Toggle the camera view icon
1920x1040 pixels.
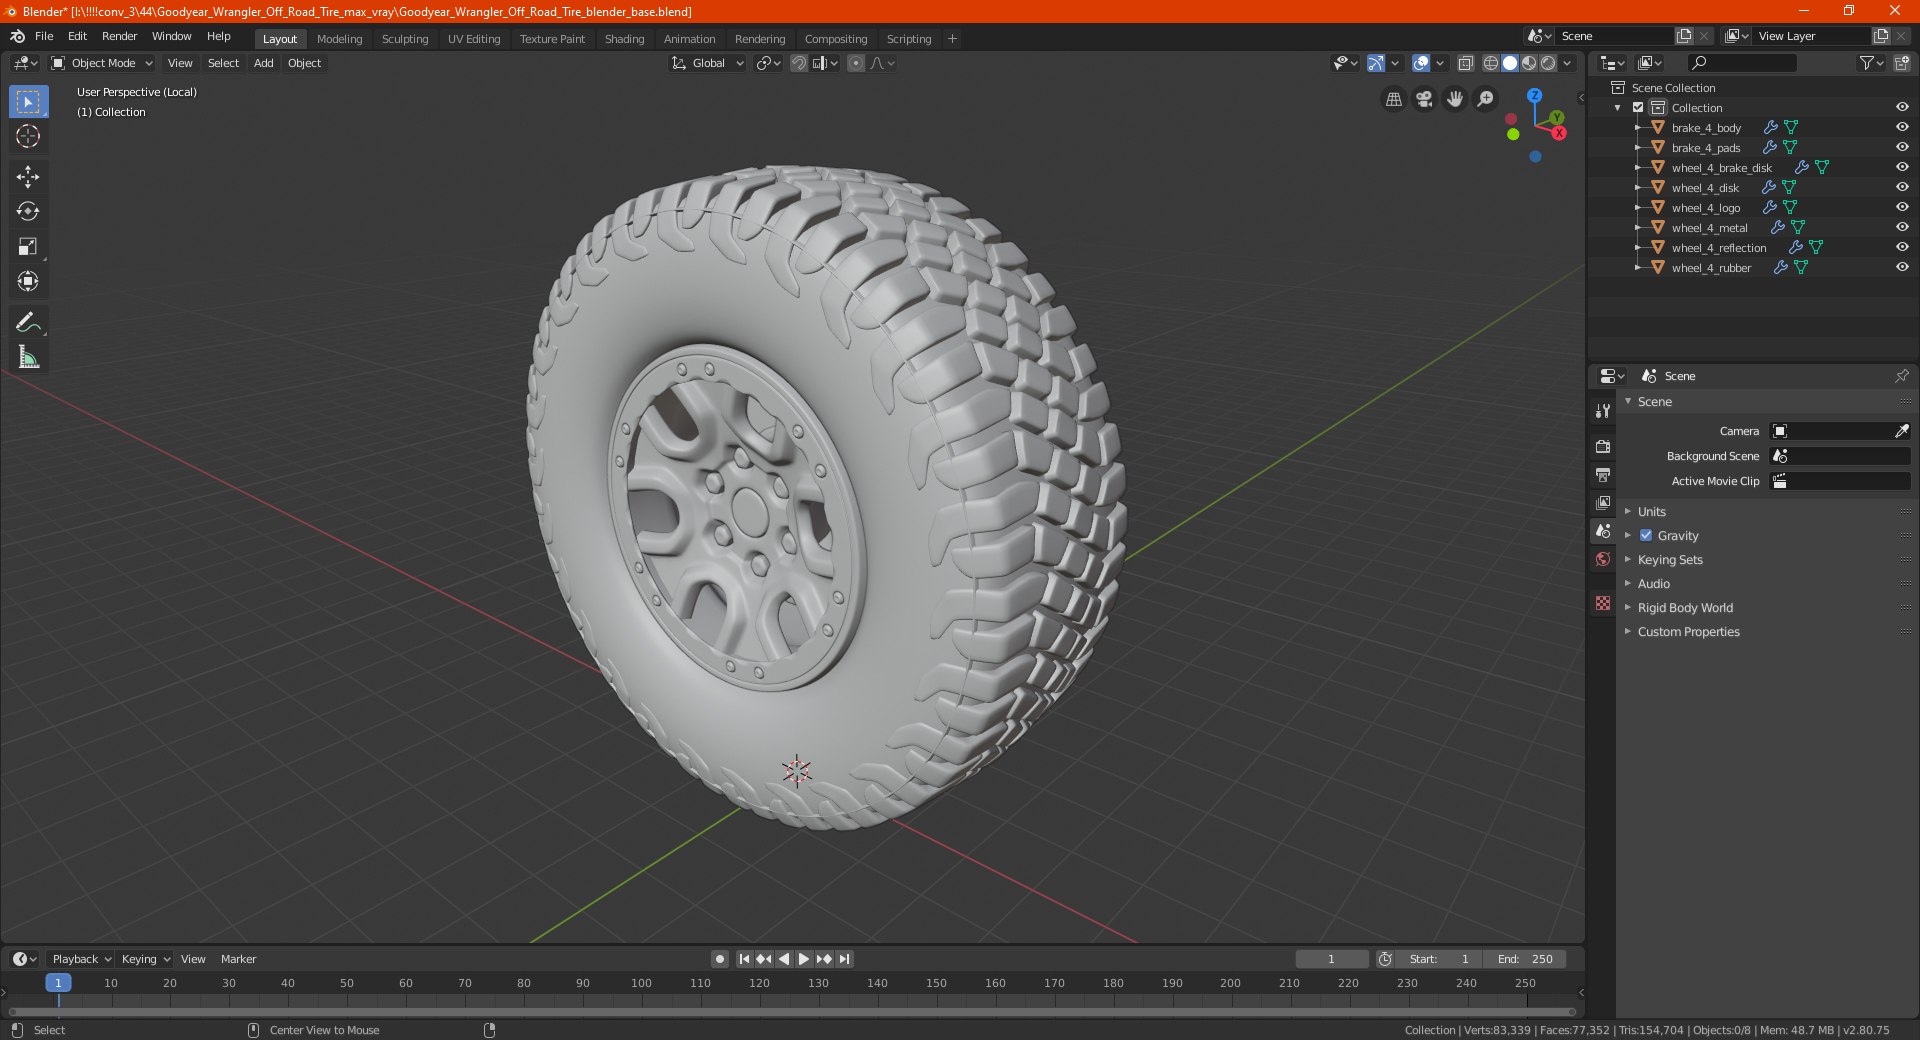click(1424, 99)
